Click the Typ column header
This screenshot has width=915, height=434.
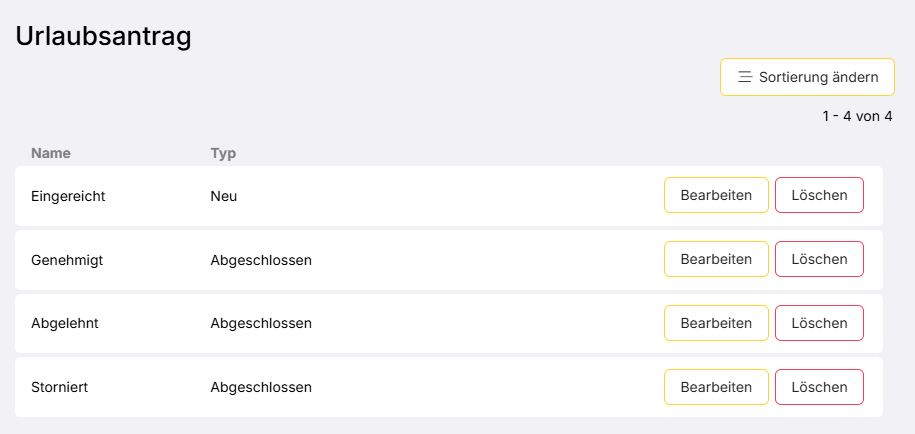tap(222, 153)
